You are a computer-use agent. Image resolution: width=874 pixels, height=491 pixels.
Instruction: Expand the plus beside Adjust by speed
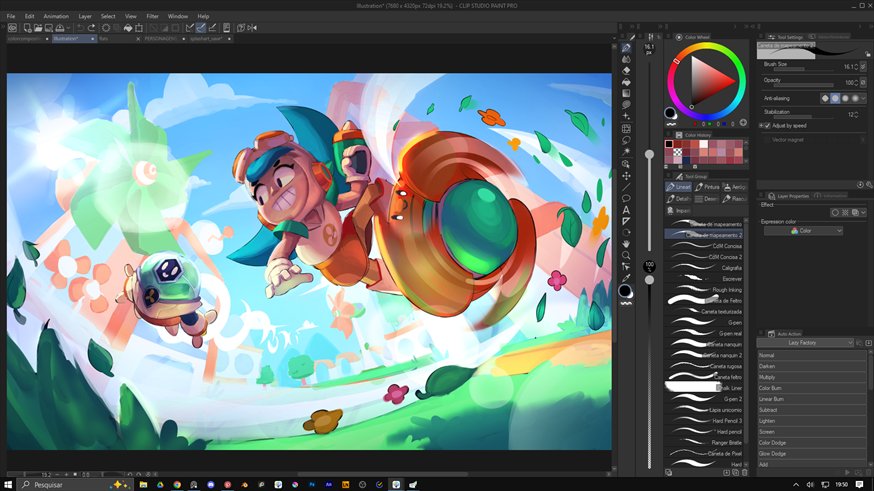[761, 126]
